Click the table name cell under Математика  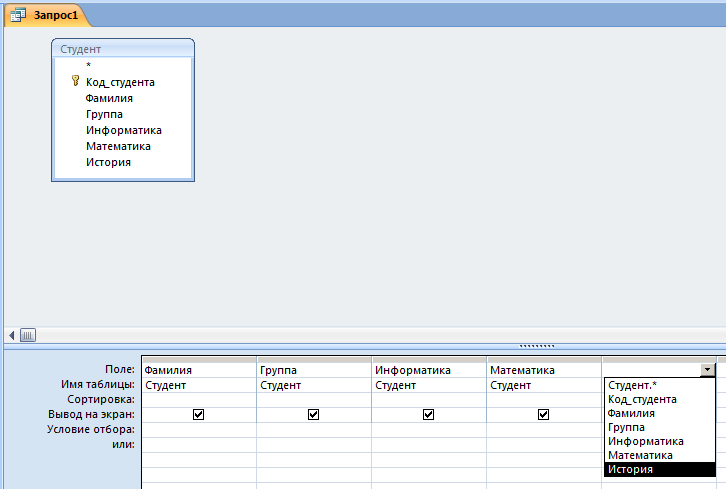coord(544,385)
